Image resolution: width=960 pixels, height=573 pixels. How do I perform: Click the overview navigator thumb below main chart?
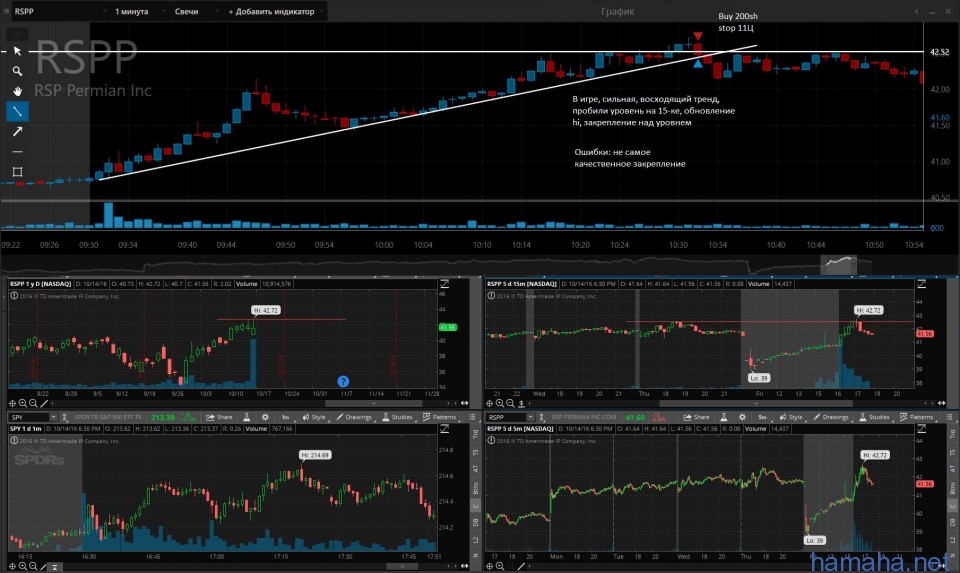point(838,264)
